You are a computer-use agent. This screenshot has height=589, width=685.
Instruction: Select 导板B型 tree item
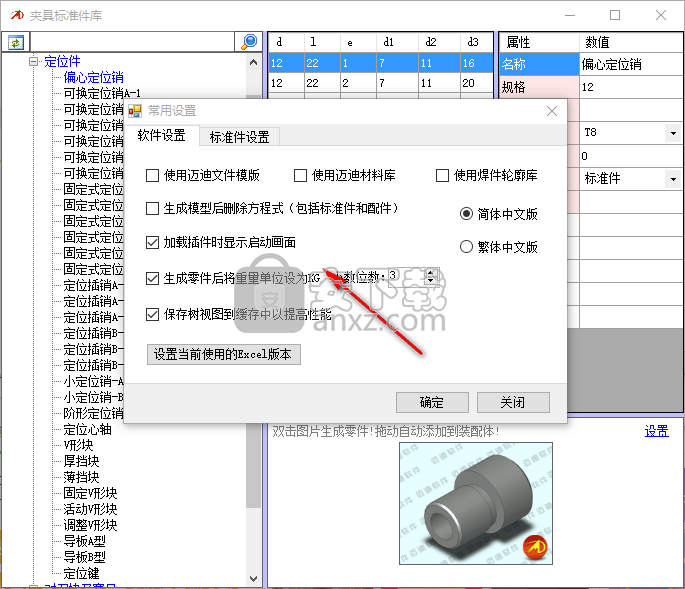pyautogui.click(x=84, y=558)
